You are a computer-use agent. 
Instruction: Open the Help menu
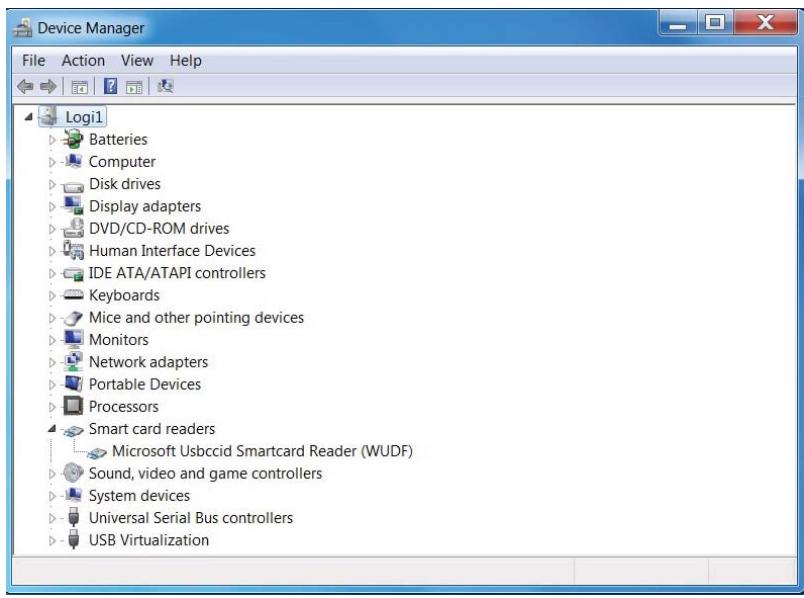pos(186,61)
